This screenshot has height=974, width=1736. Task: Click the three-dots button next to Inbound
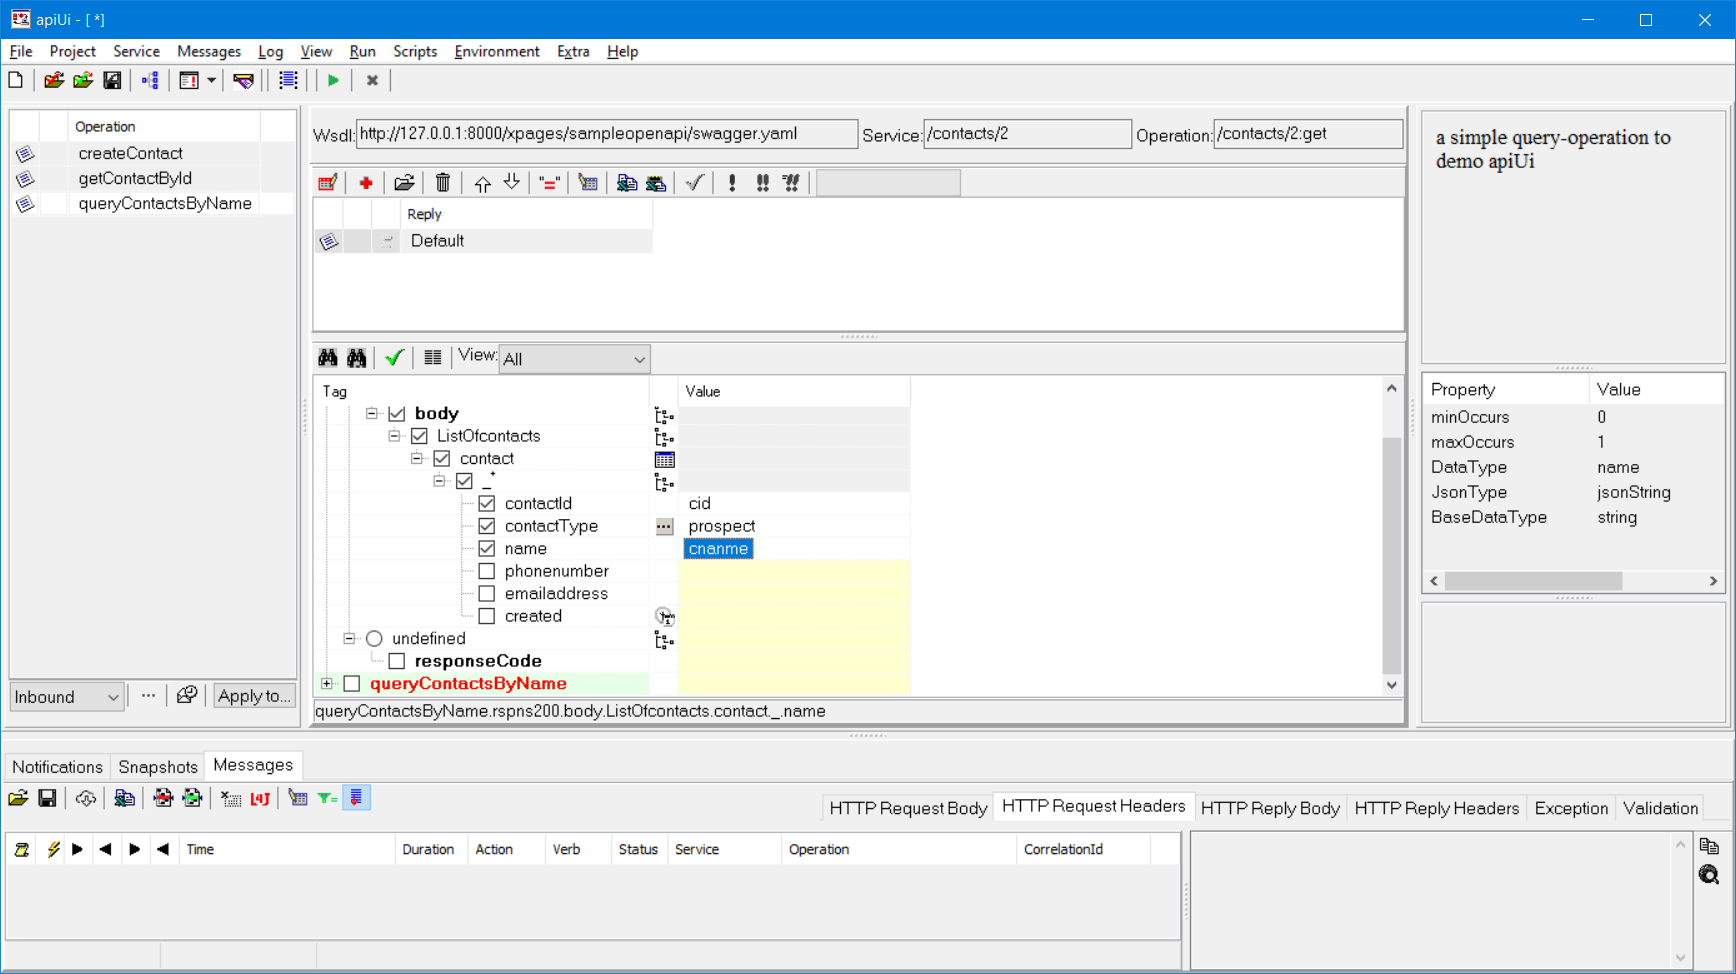point(148,696)
